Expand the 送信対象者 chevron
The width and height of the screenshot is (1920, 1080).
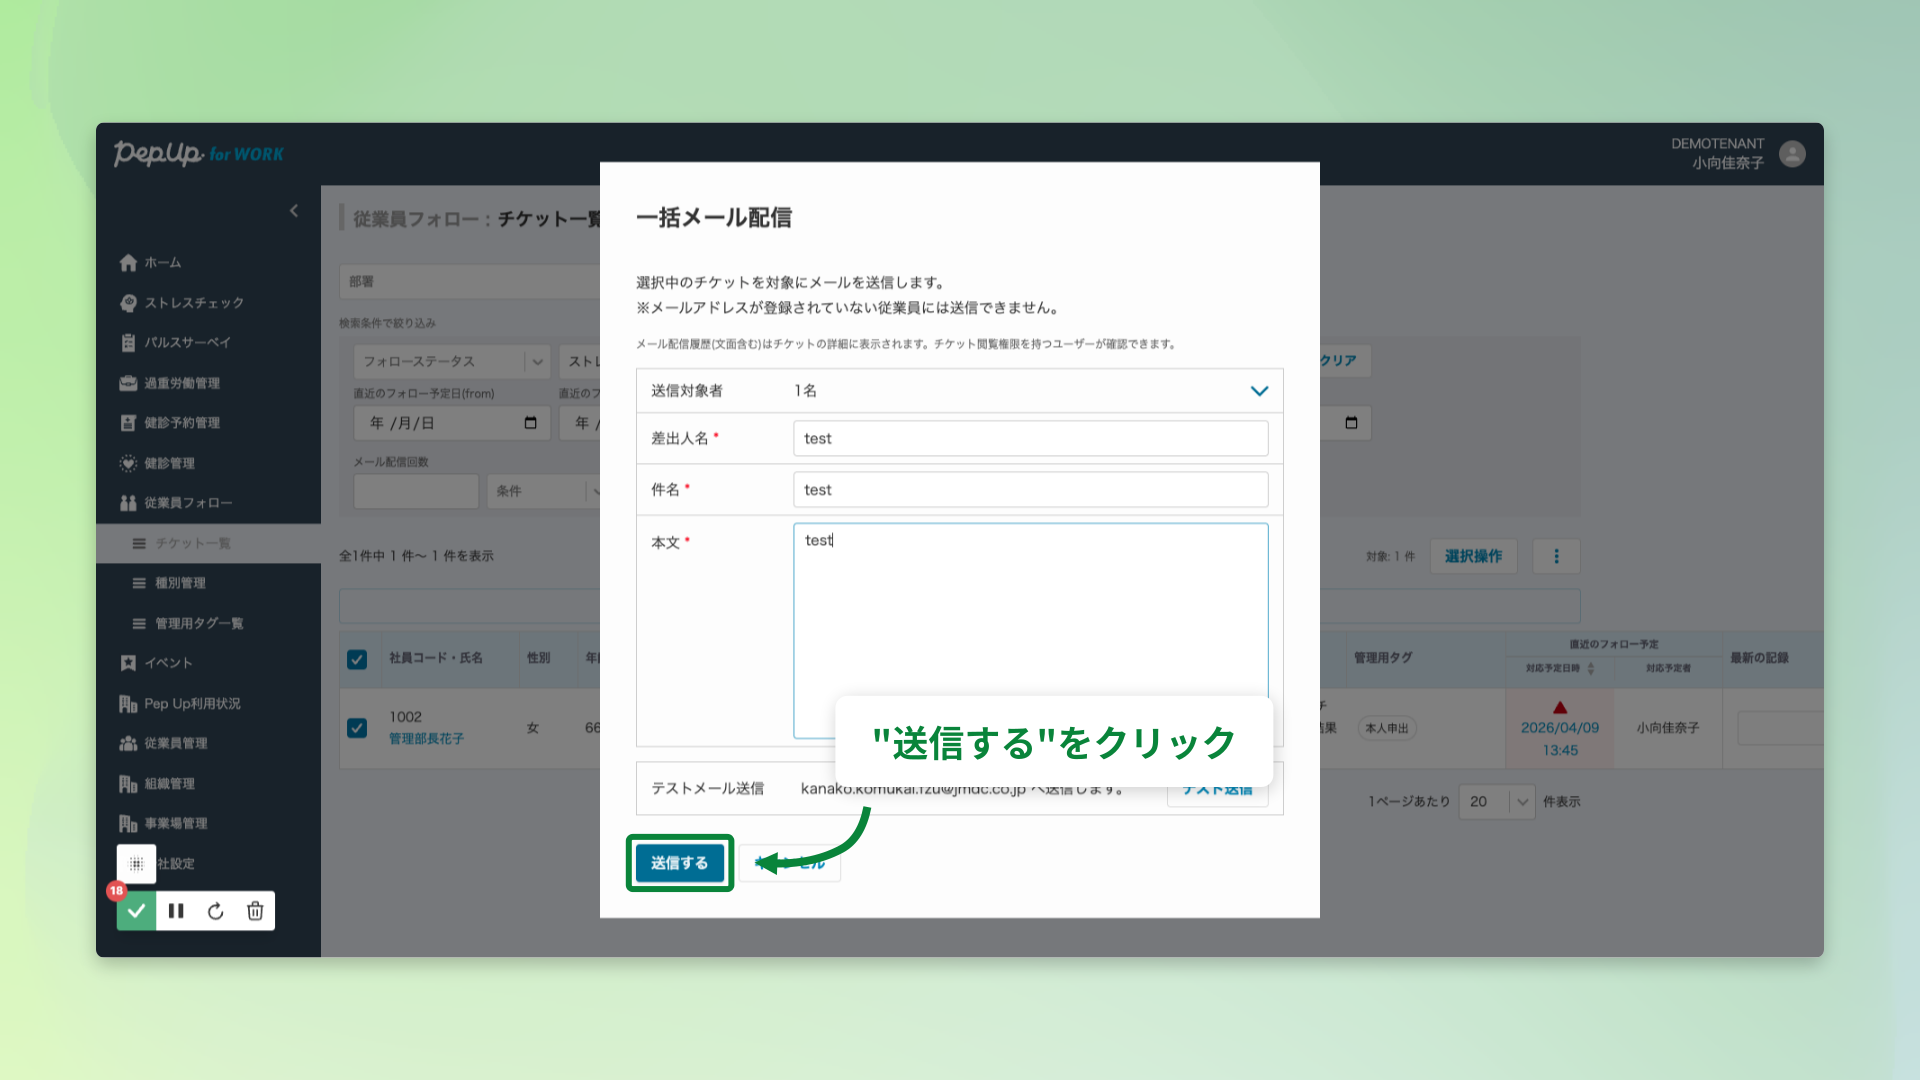1259,391
